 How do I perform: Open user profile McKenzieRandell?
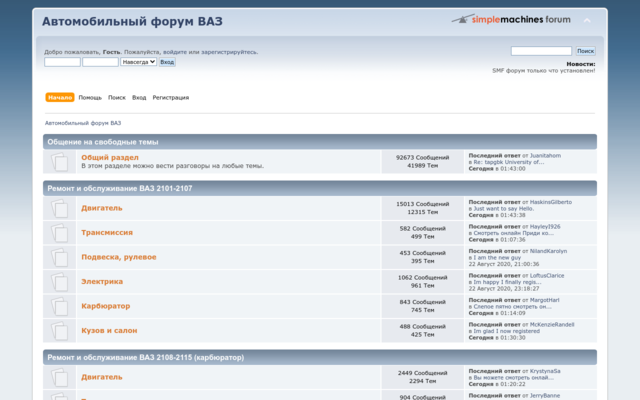tap(552, 324)
